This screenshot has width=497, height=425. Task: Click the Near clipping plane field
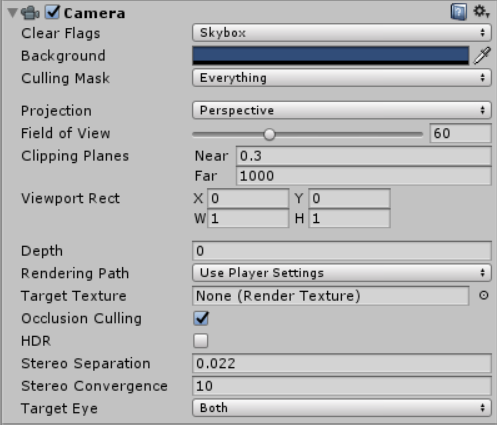click(x=364, y=156)
